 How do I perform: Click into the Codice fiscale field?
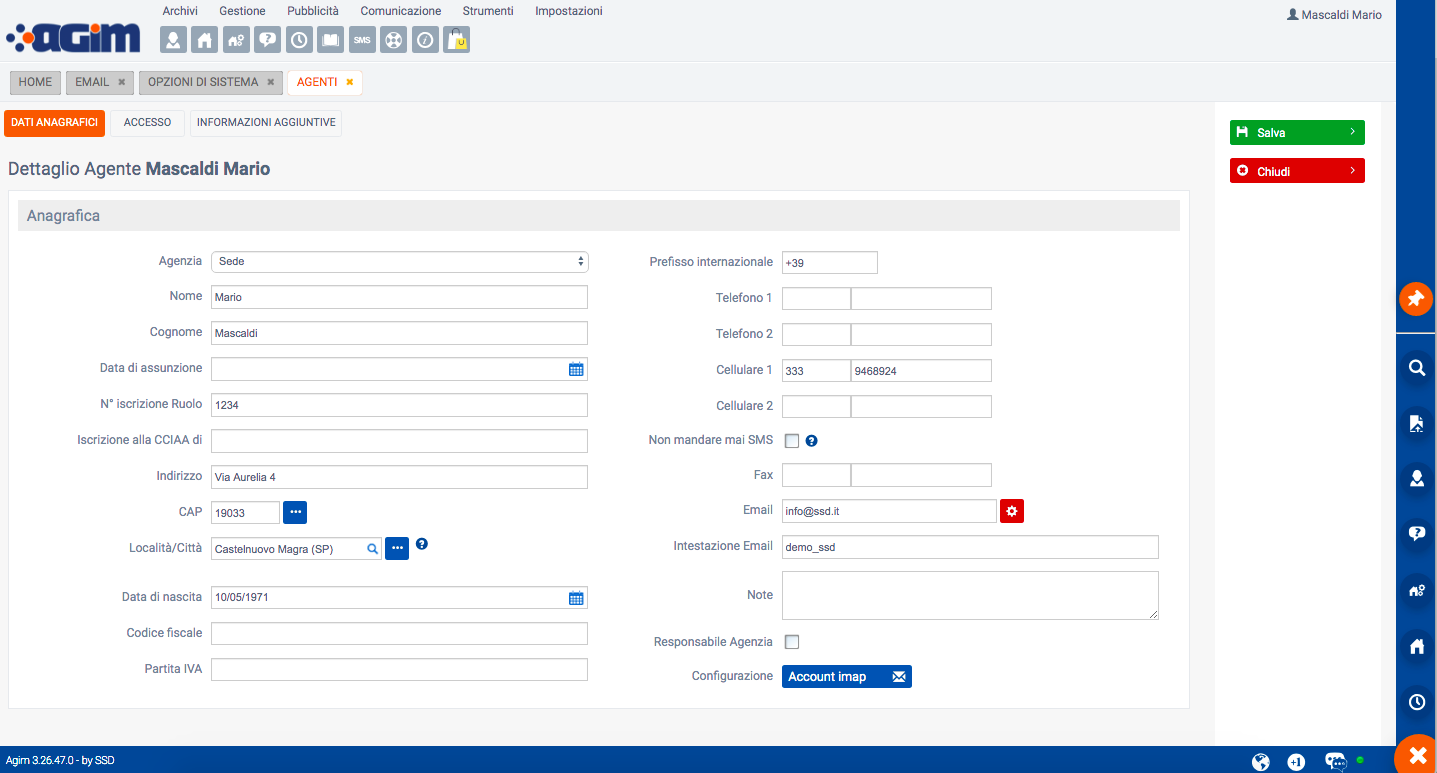click(399, 633)
